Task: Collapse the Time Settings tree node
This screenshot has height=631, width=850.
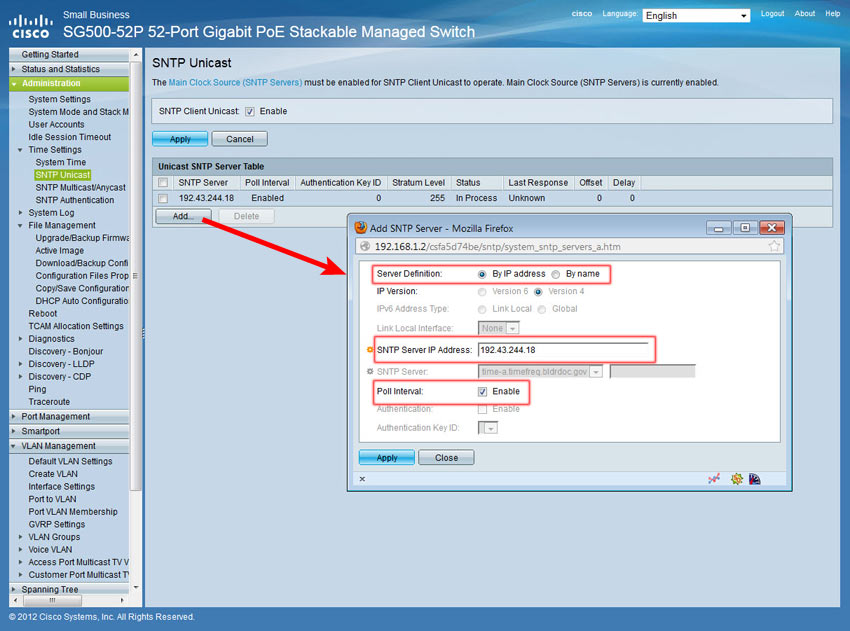Action: click(21, 150)
